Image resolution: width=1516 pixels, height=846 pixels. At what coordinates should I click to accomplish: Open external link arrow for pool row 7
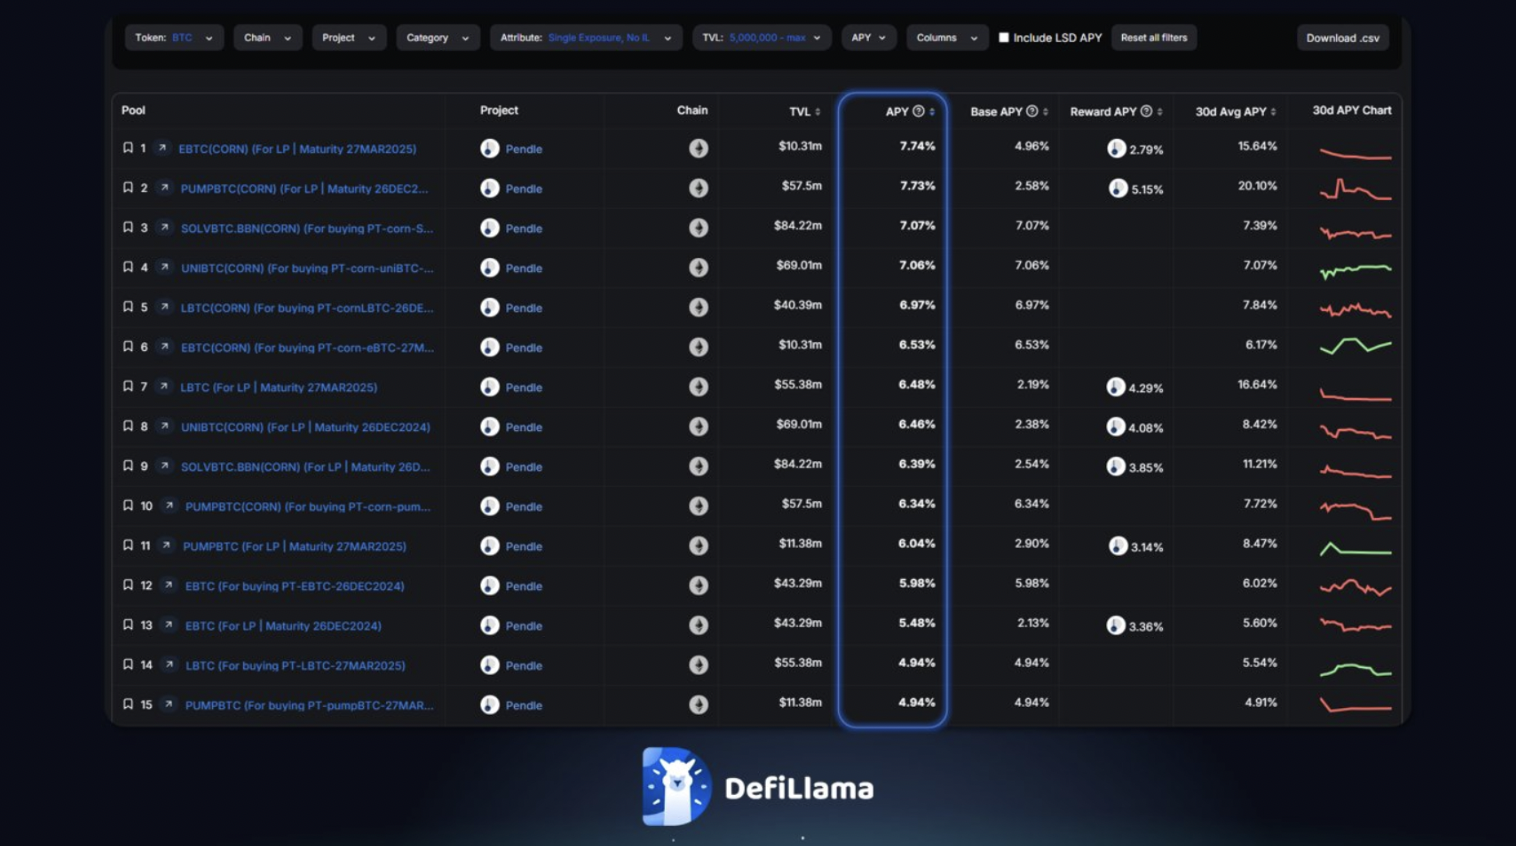pos(163,387)
